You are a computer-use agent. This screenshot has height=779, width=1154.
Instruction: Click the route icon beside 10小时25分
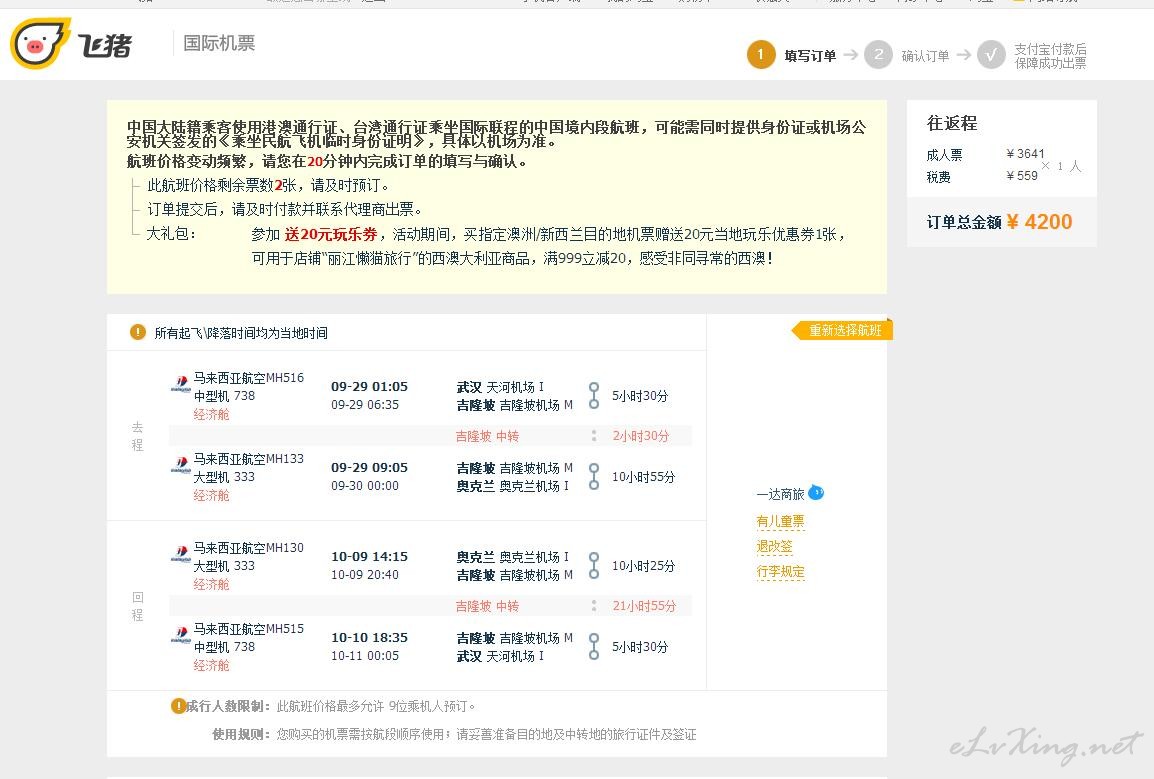click(x=594, y=565)
